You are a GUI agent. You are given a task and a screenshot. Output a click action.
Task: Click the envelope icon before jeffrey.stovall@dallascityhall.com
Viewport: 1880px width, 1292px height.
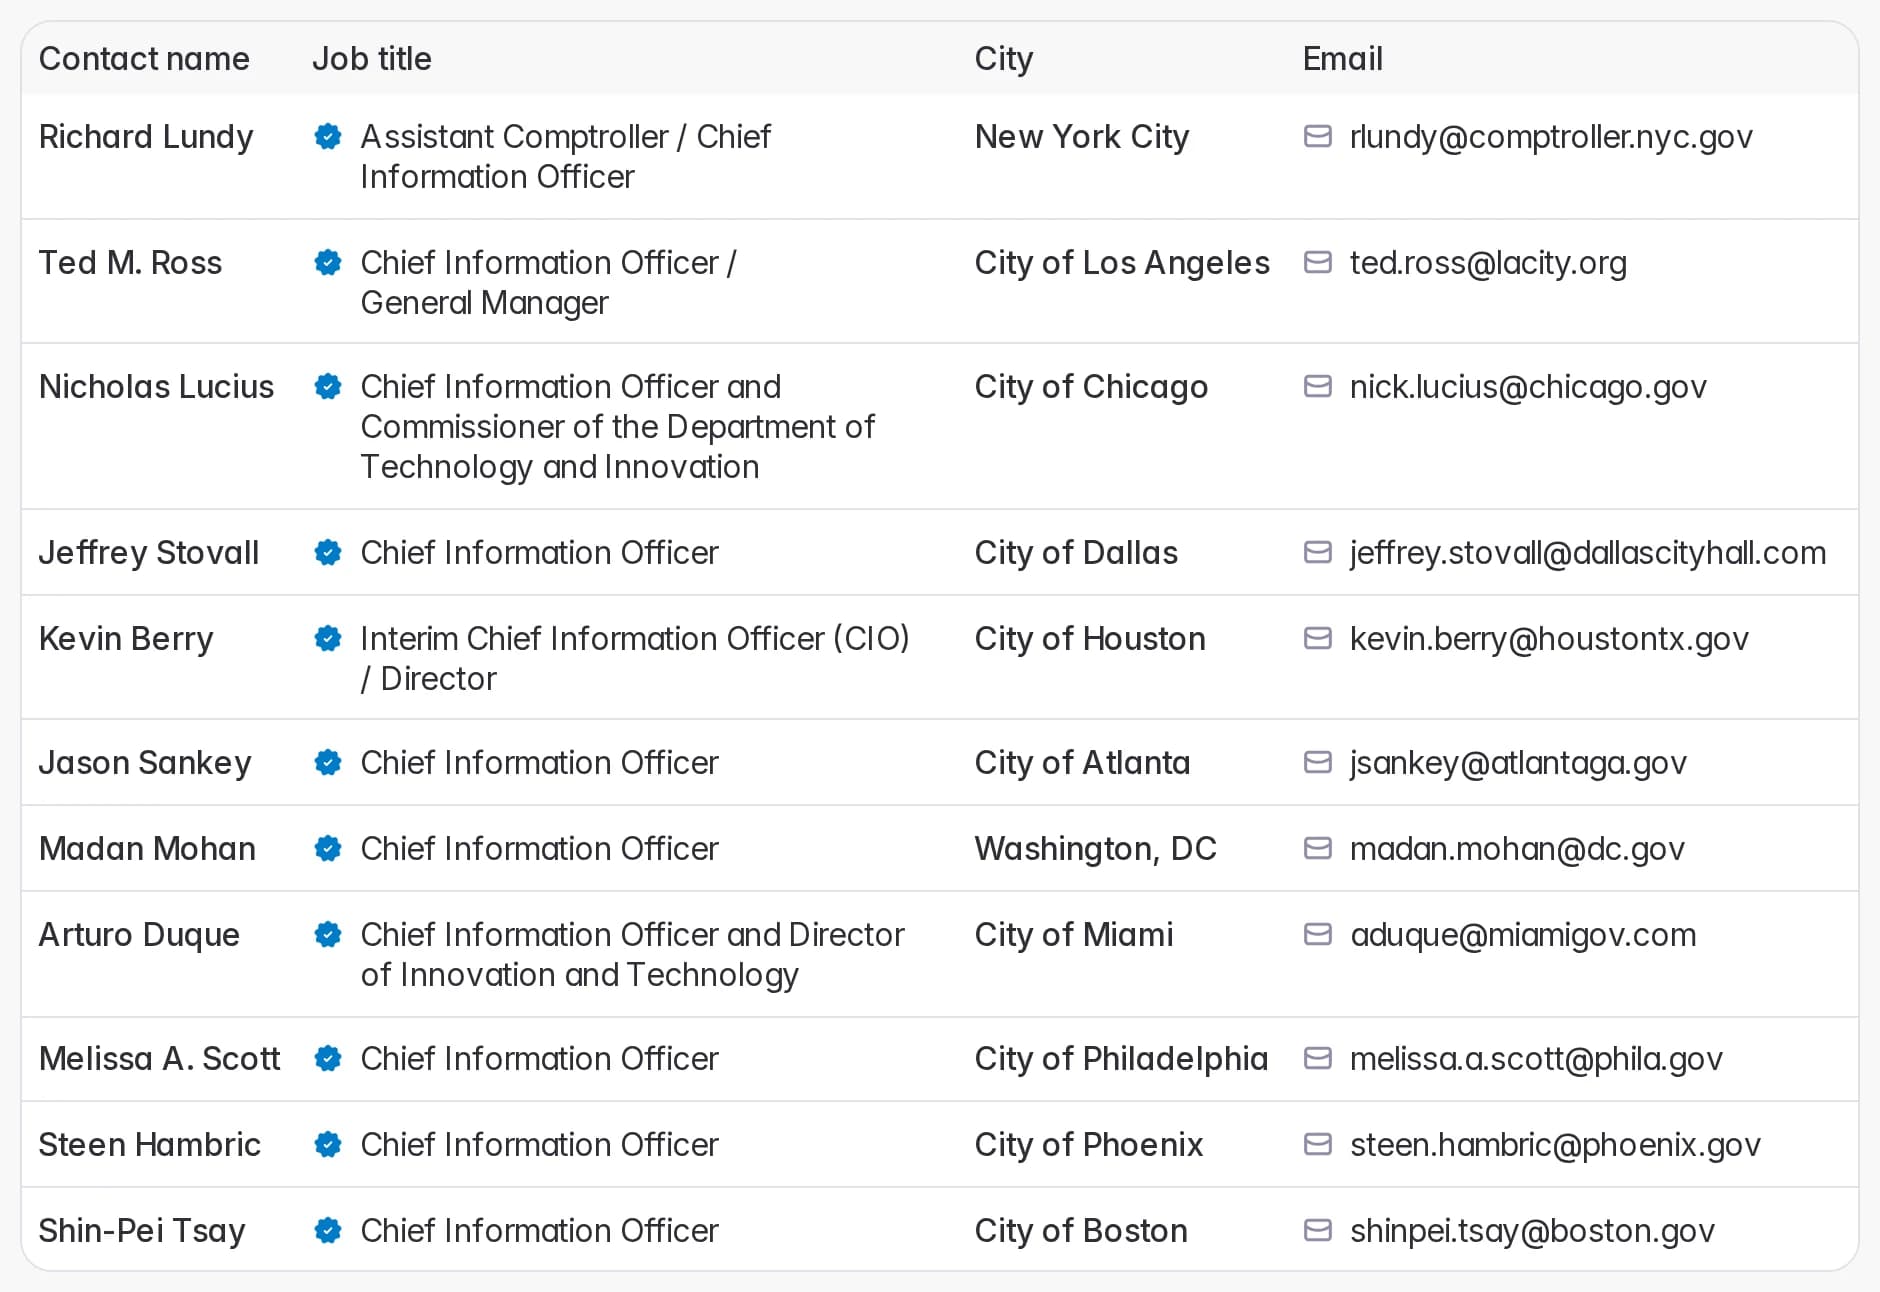click(1318, 552)
